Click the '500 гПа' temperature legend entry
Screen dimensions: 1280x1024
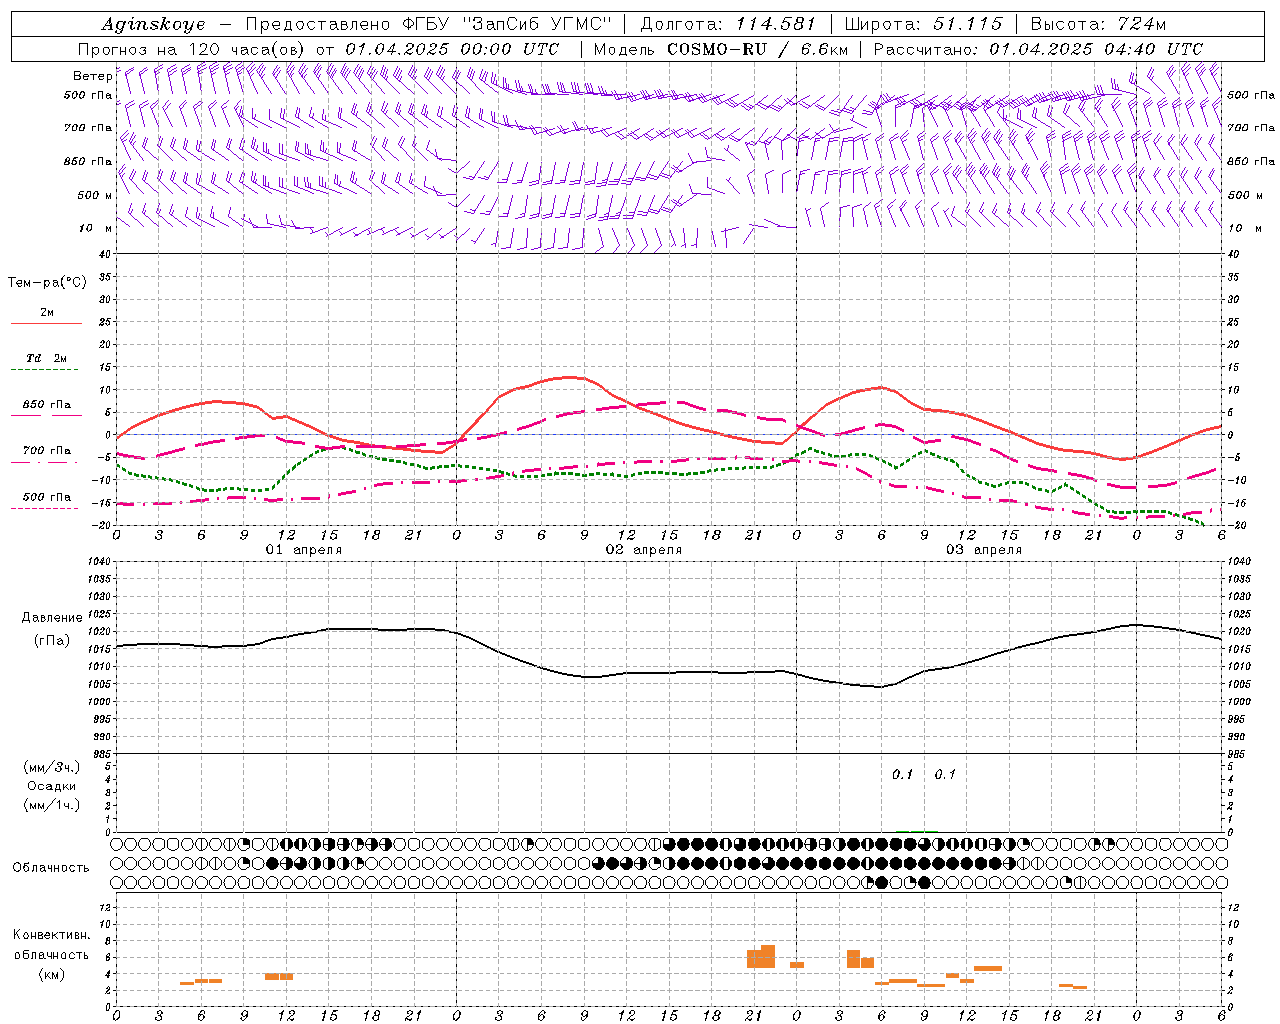pos(47,497)
